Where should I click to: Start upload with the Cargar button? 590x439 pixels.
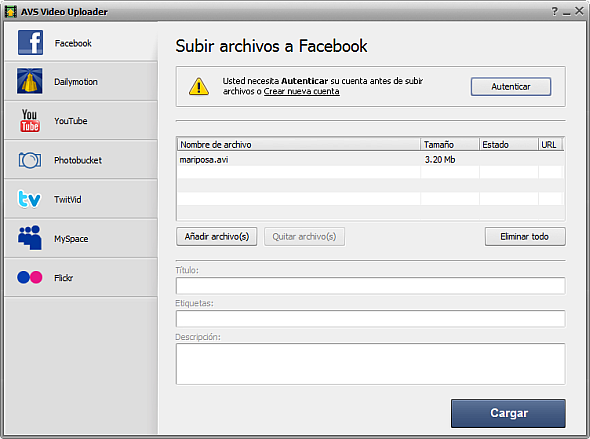click(508, 413)
